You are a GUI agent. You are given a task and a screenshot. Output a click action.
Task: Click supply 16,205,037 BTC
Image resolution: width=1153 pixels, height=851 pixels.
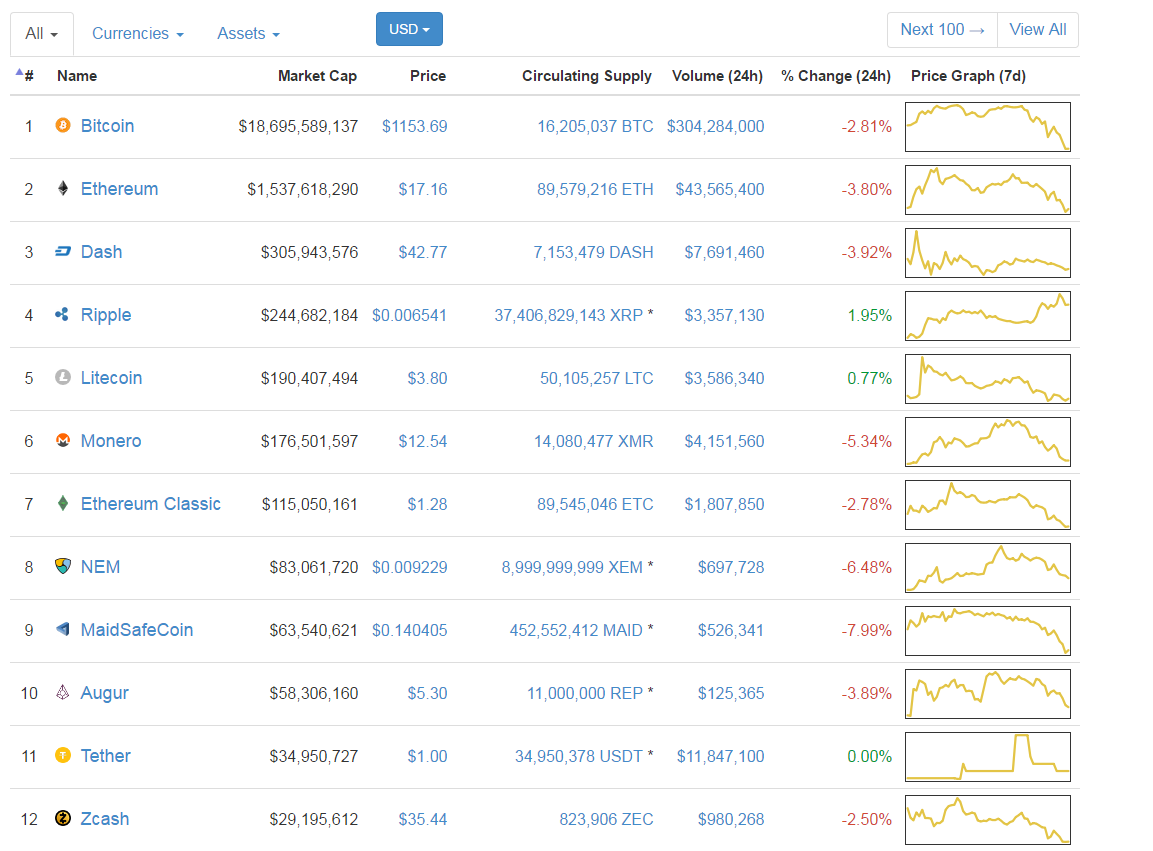tap(595, 127)
